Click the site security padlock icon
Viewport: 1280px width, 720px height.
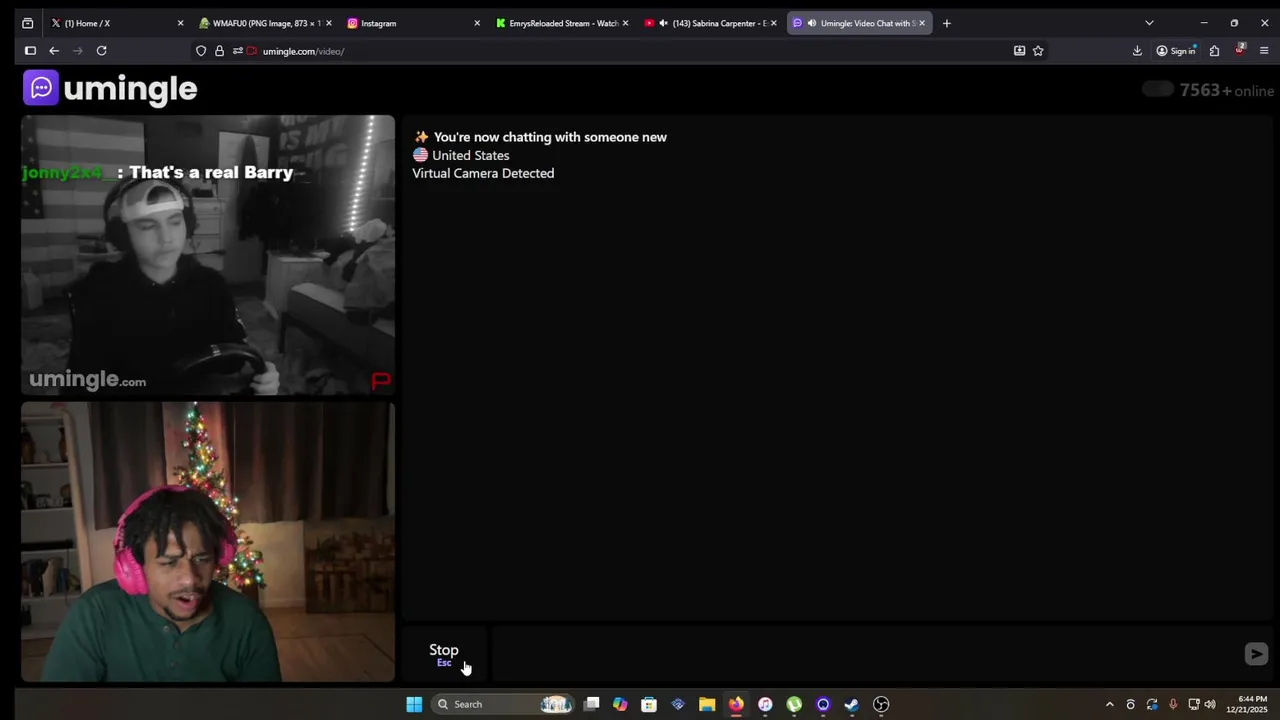coord(219,51)
